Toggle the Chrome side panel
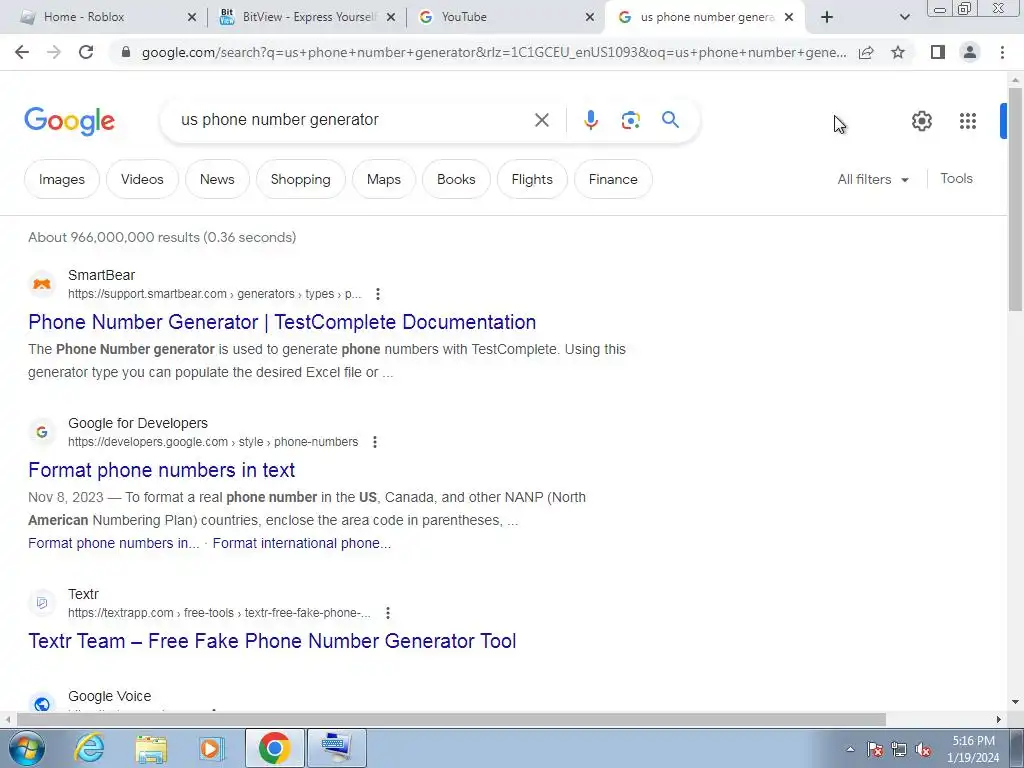Viewport: 1024px width, 768px height. click(938, 52)
